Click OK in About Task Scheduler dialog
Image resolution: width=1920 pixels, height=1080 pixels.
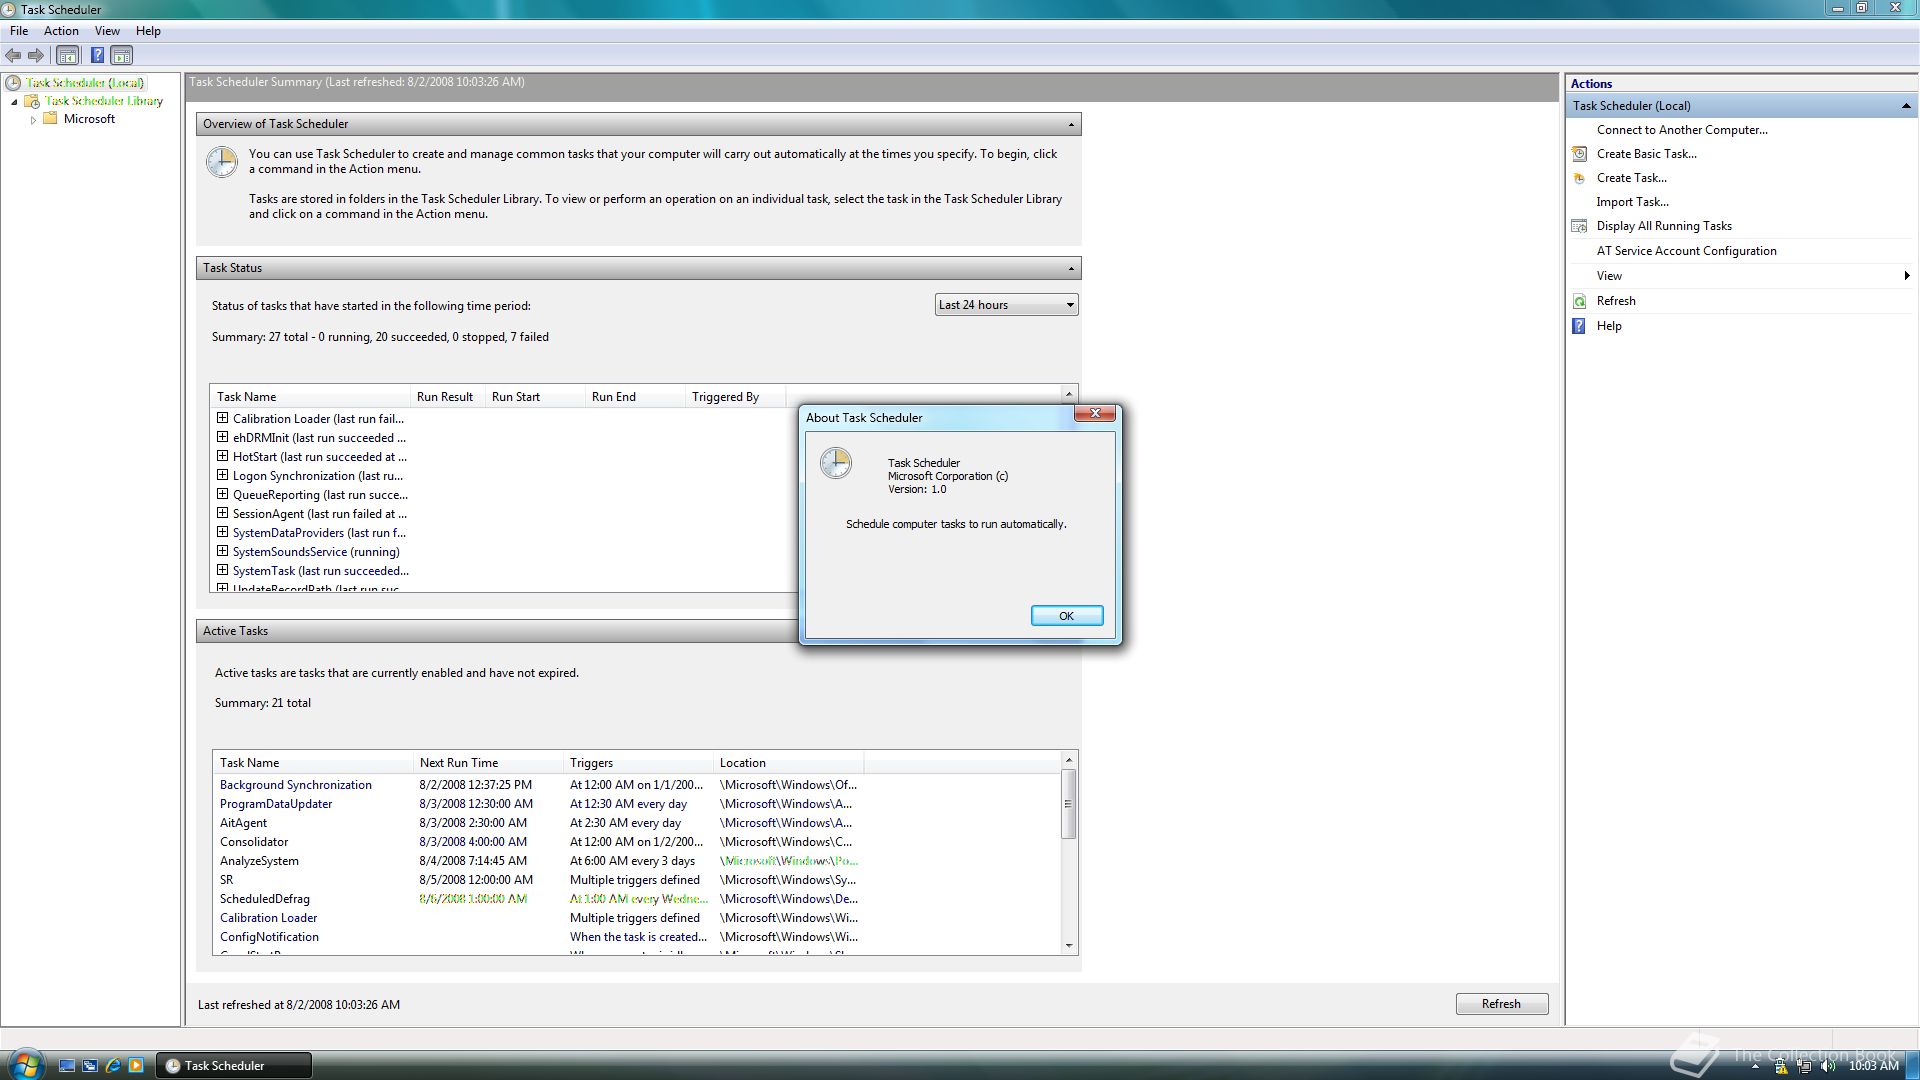[1067, 616]
